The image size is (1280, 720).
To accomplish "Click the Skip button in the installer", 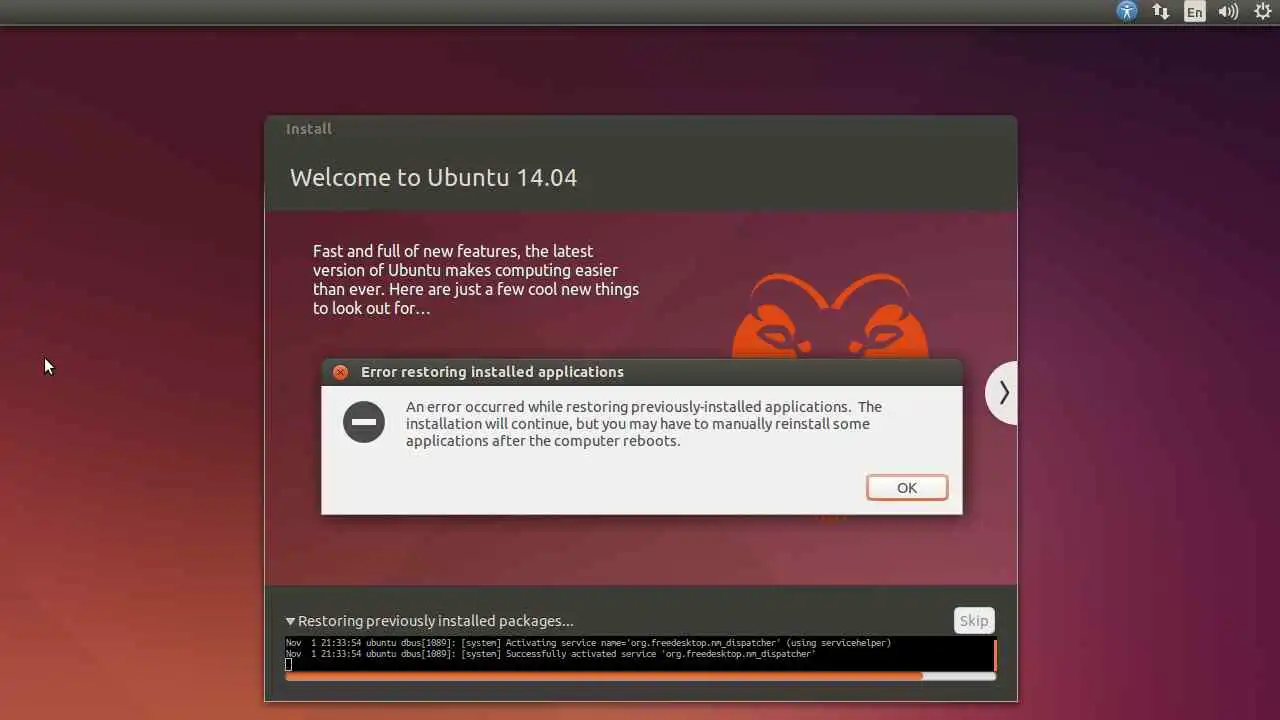I will pyautogui.click(x=974, y=620).
